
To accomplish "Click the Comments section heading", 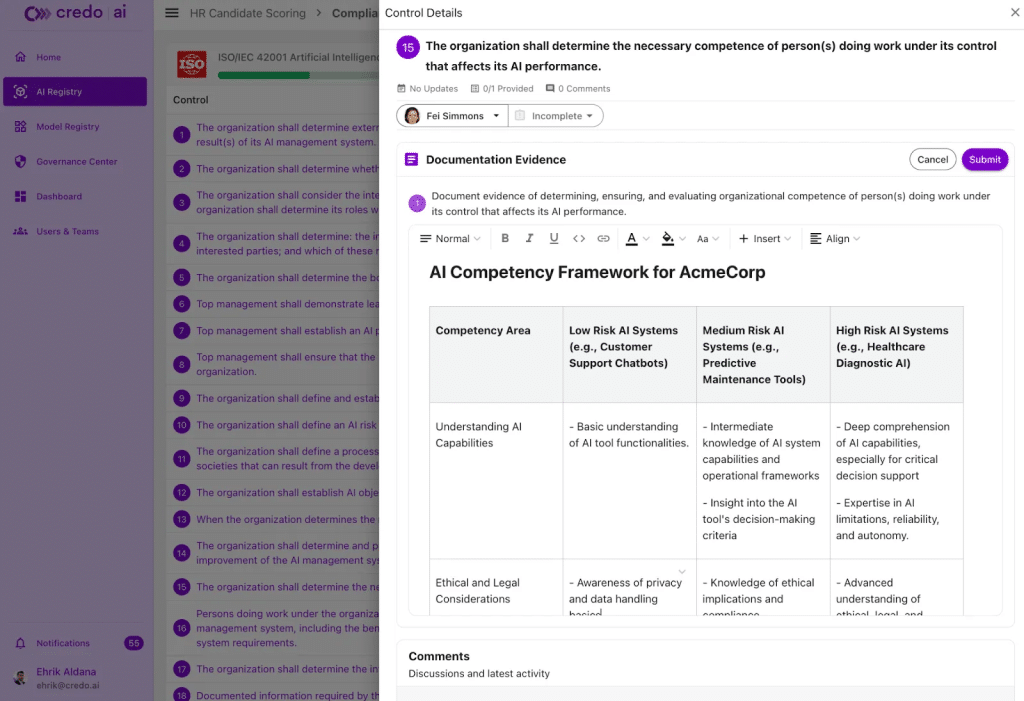I will [x=439, y=656].
